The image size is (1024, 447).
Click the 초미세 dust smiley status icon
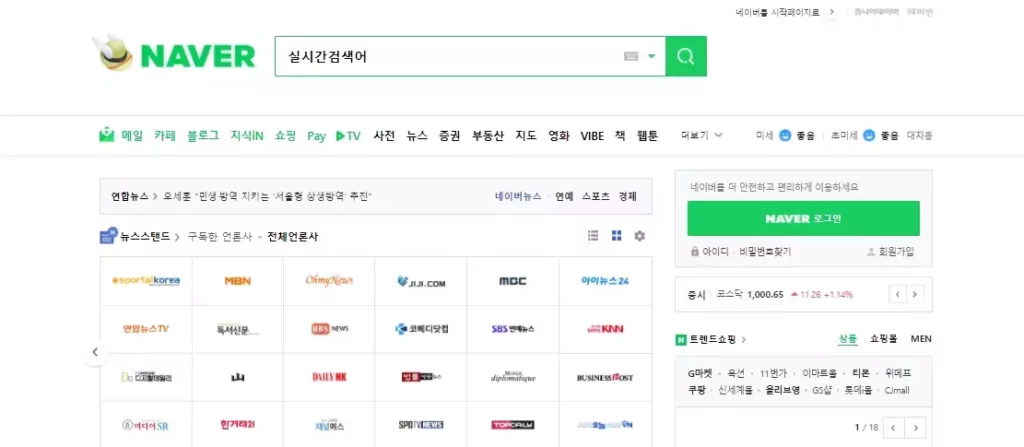(869, 135)
